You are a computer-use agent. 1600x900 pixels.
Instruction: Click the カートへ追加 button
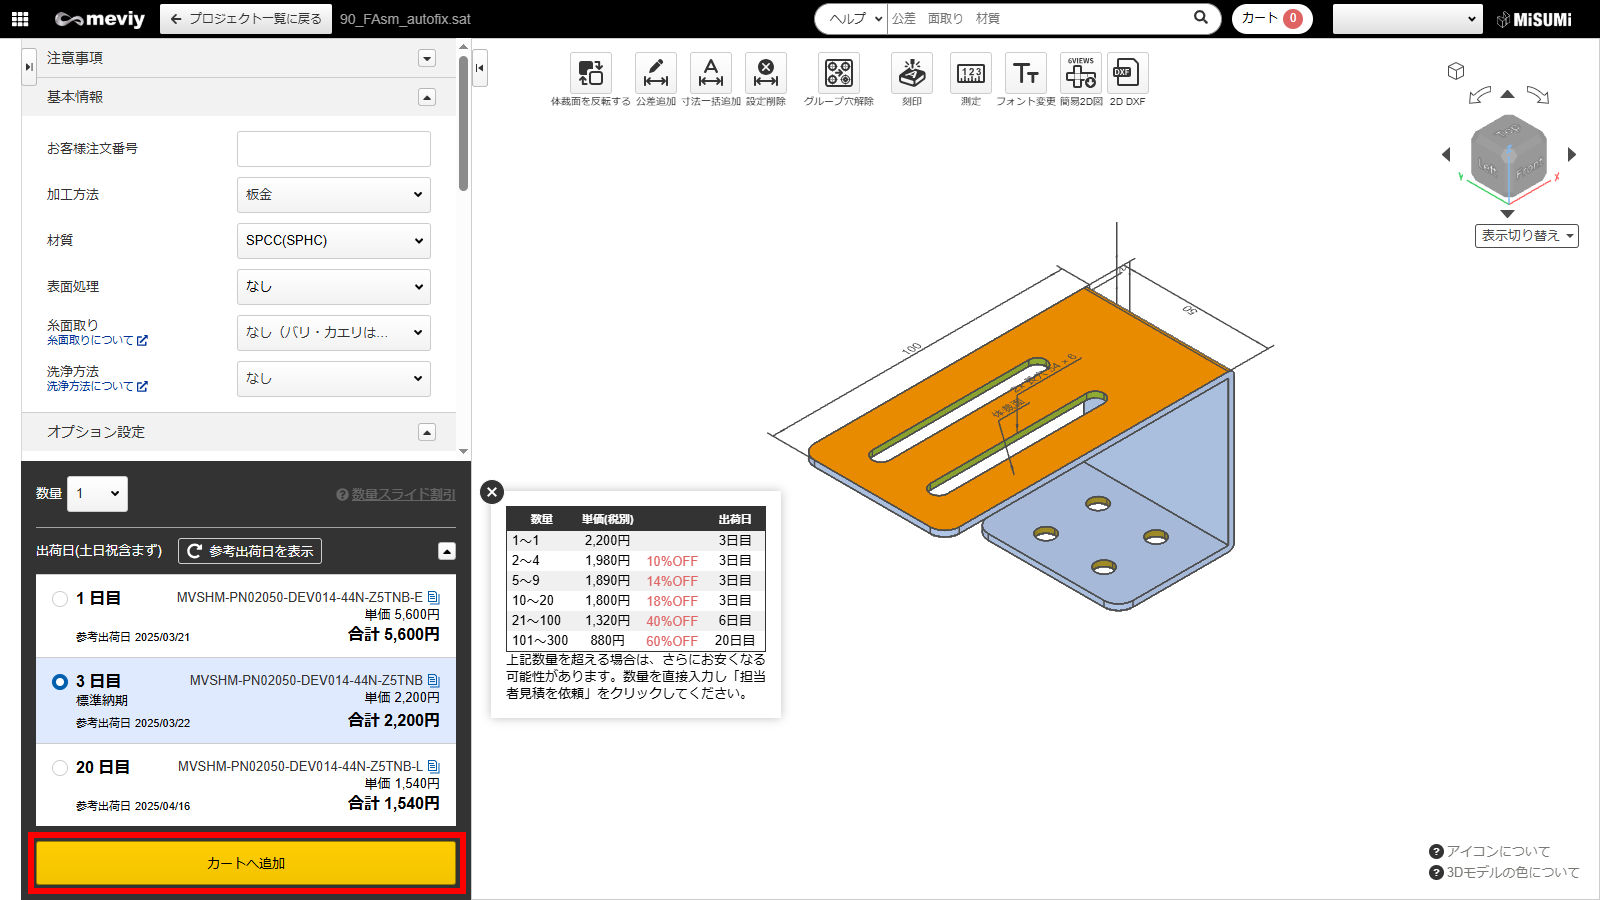(246, 863)
